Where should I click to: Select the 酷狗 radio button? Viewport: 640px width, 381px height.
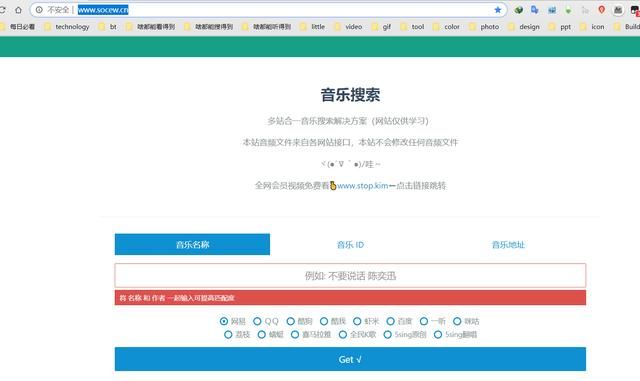(291, 321)
